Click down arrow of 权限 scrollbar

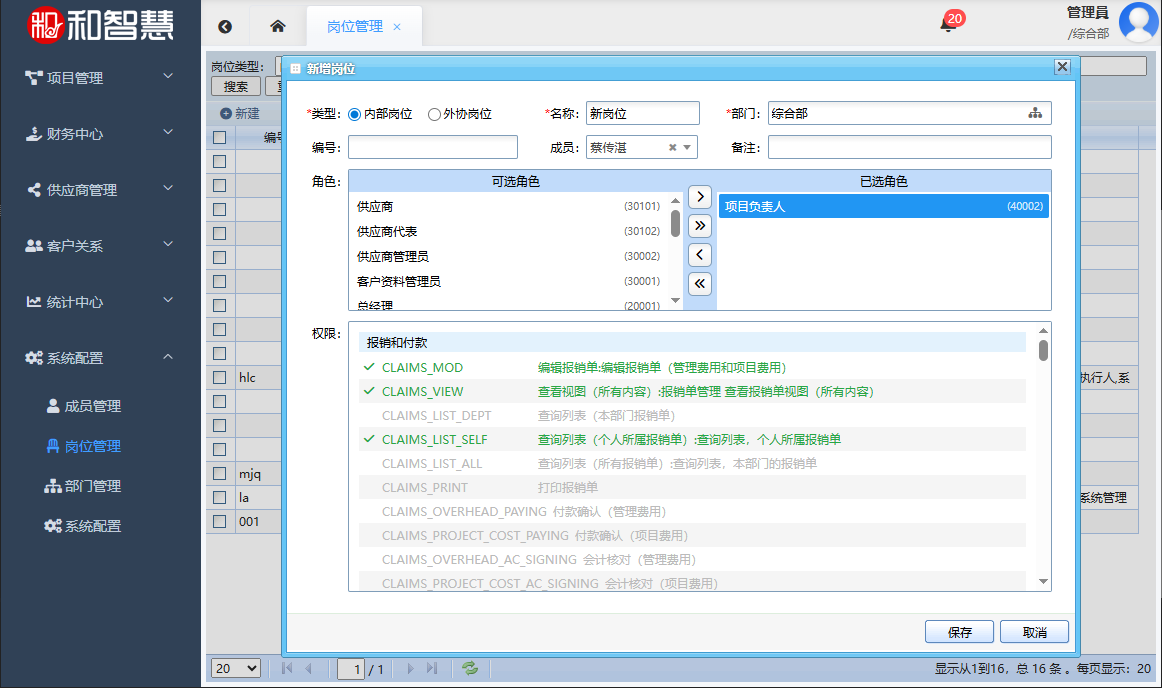(1043, 582)
